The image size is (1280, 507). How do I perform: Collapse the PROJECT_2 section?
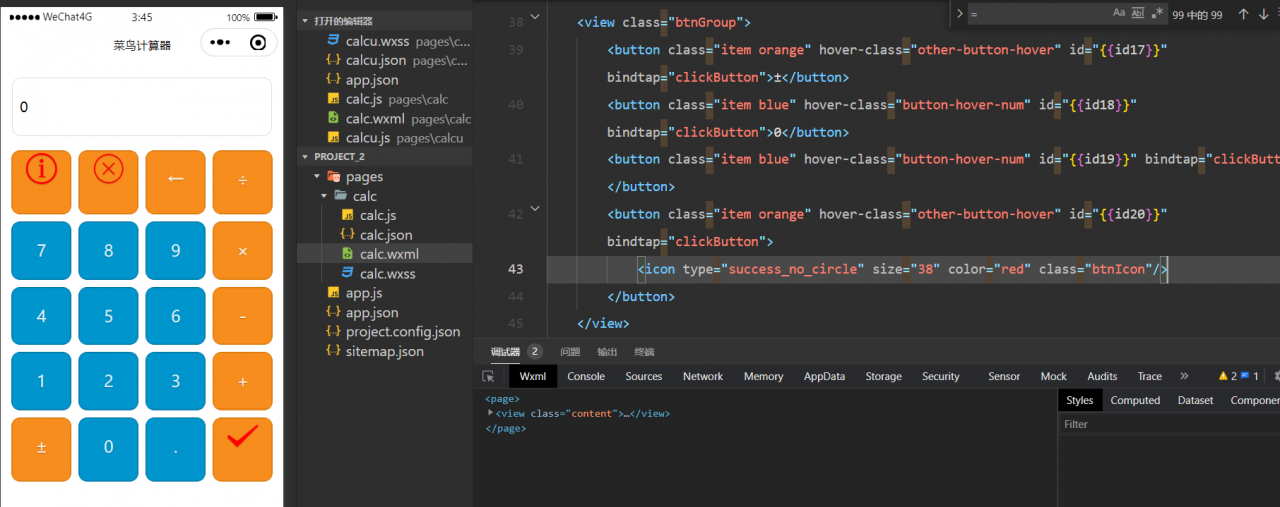tap(305, 157)
